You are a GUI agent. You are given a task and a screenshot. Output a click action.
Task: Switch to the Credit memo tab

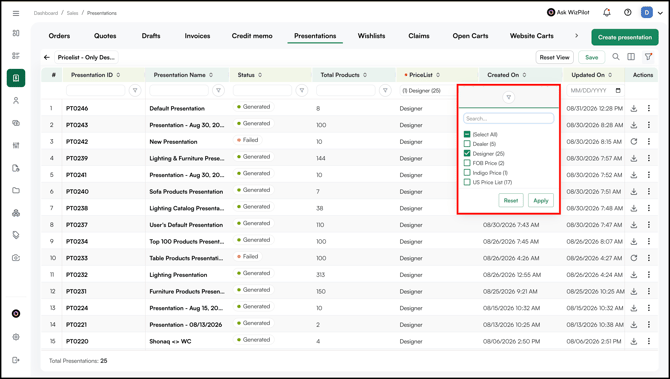click(x=252, y=36)
